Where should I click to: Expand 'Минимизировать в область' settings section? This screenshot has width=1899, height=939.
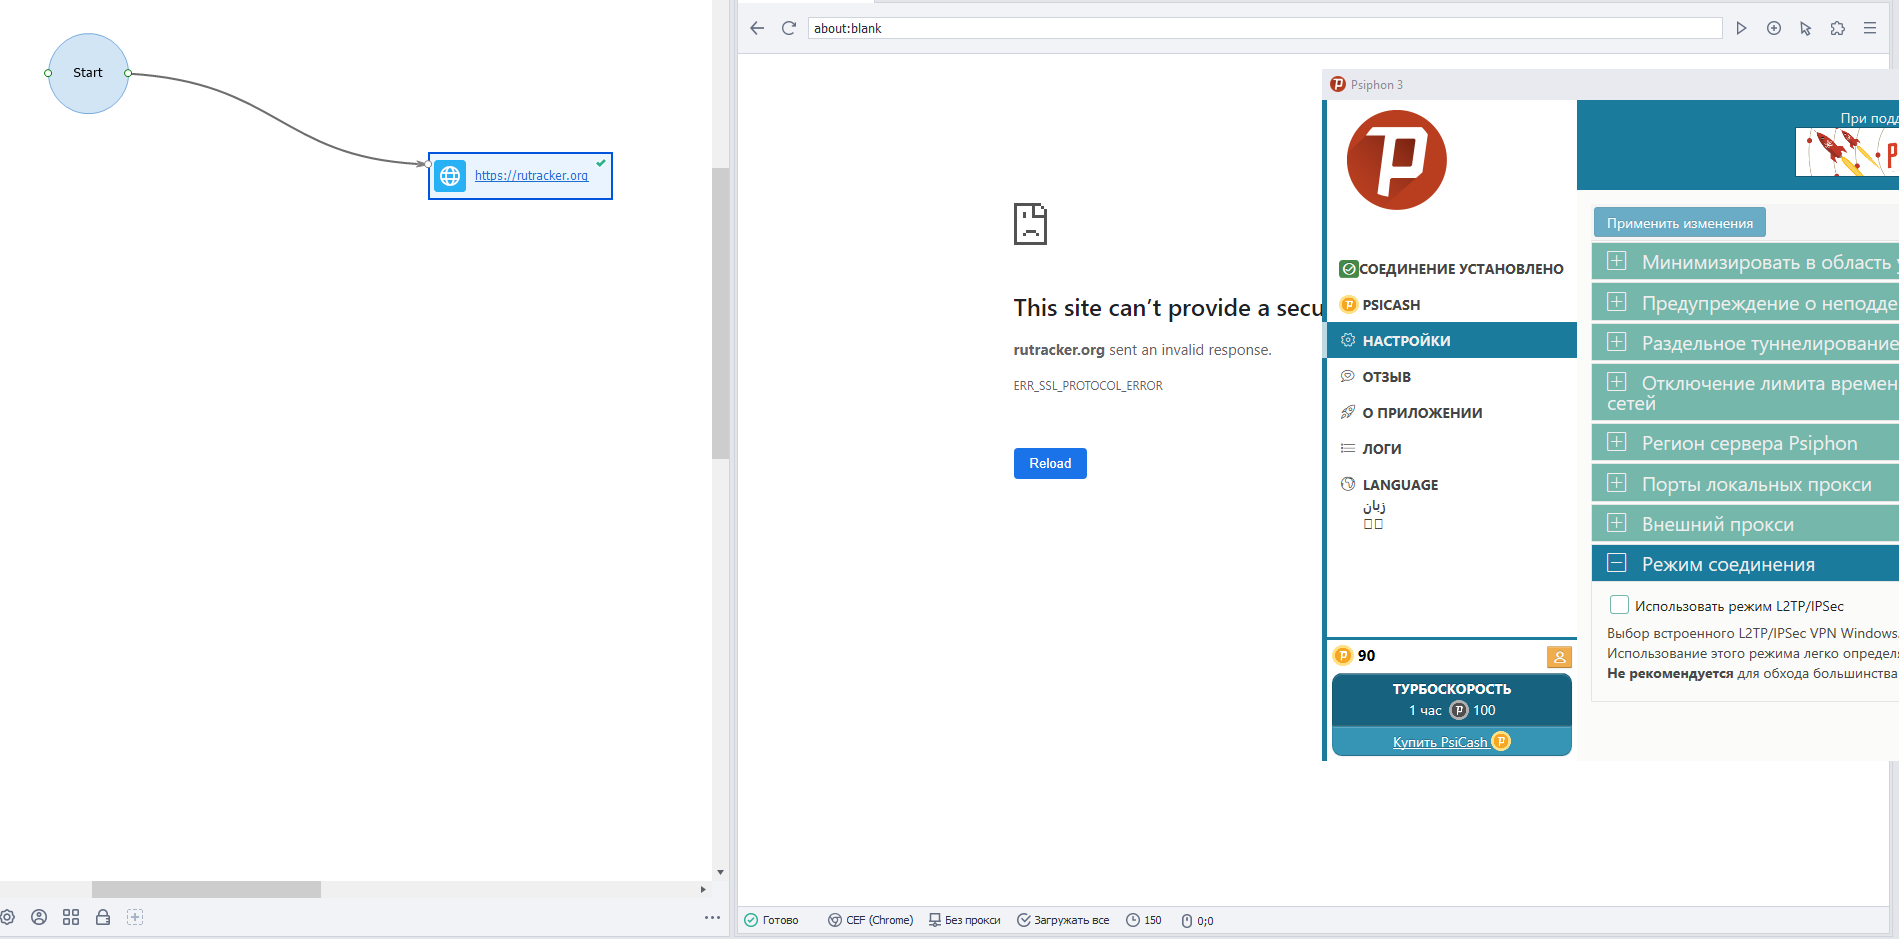1745,262
